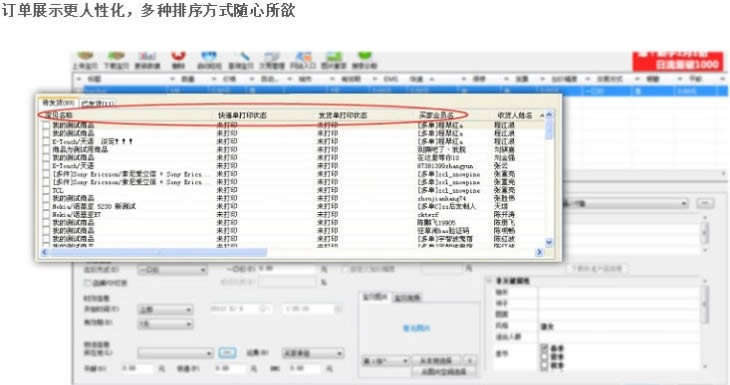The image size is (730, 385).
Task: Click the small button beside the location dropdown
Action: [x=227, y=353]
